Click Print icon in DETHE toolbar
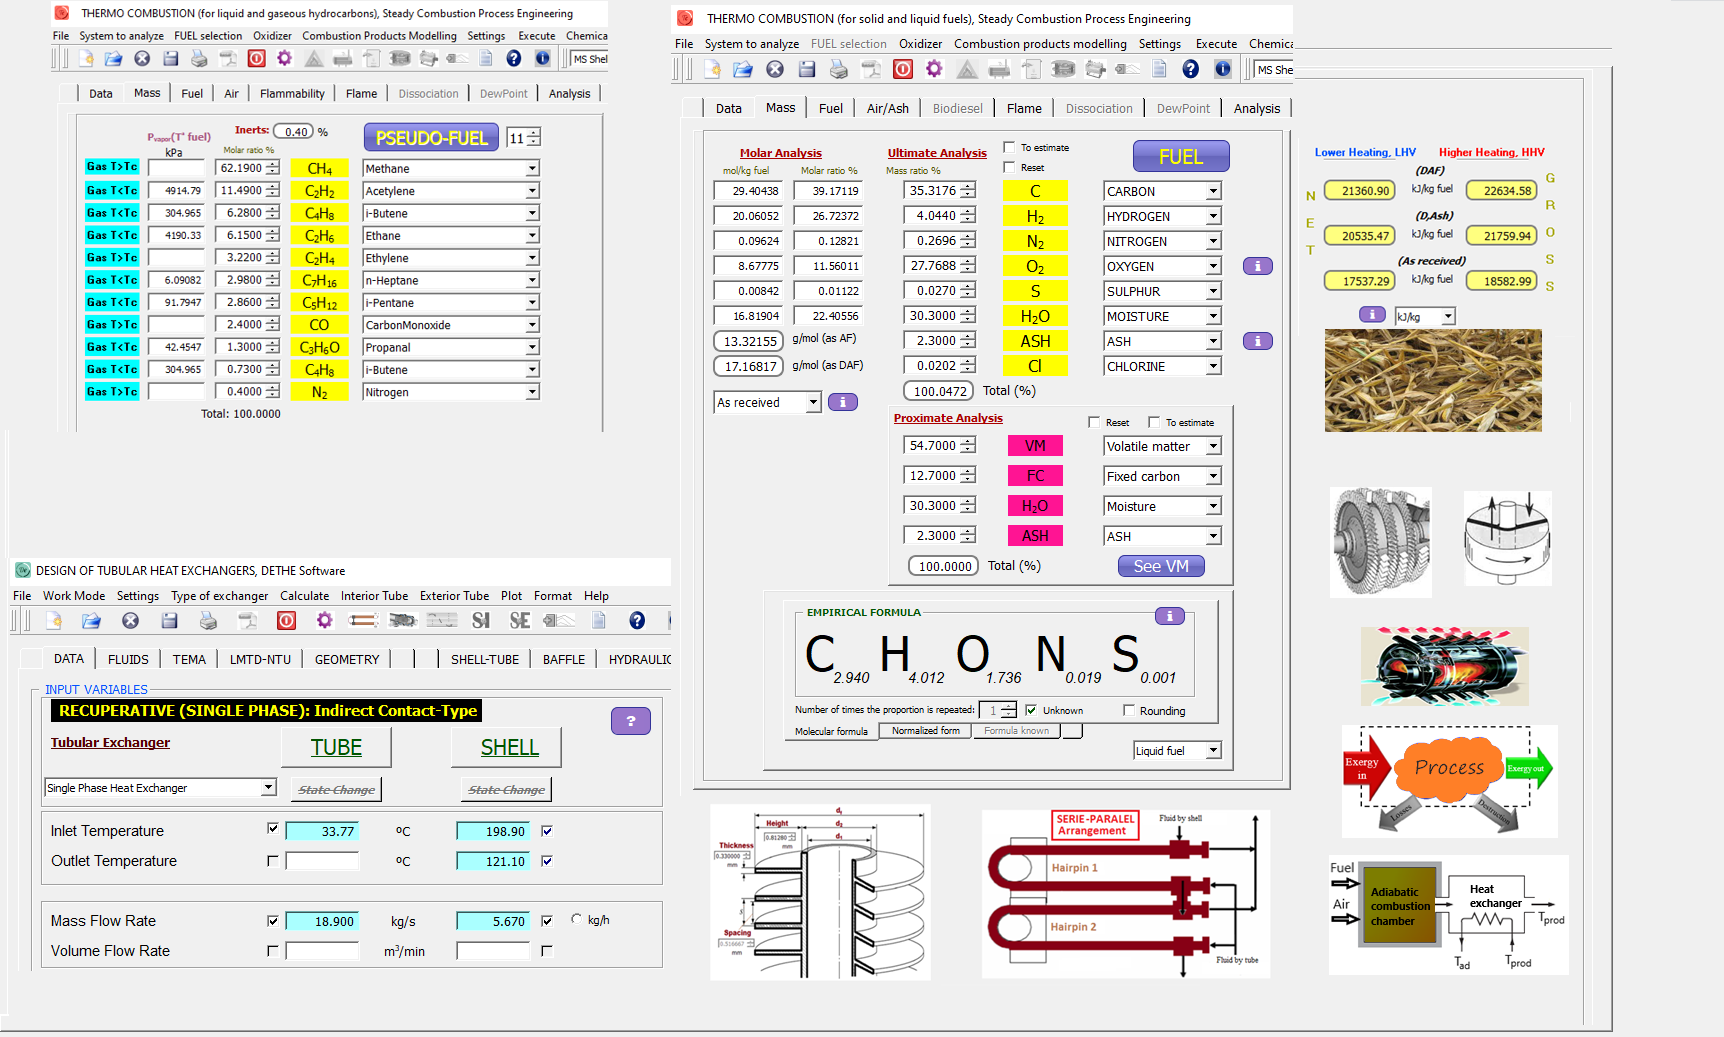Screen dimensions: 1724x1037 pyautogui.click(x=208, y=621)
